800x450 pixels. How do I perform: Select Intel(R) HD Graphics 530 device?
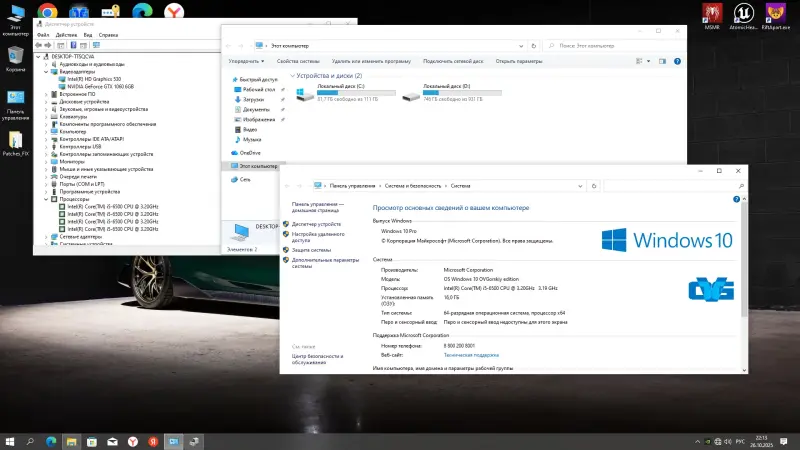[x=94, y=79]
